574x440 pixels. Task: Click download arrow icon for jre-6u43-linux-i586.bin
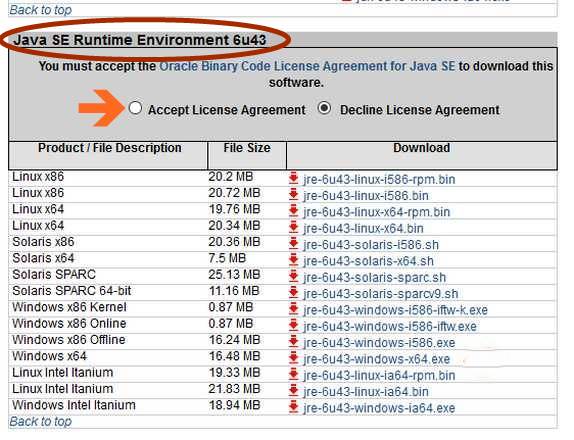(294, 194)
